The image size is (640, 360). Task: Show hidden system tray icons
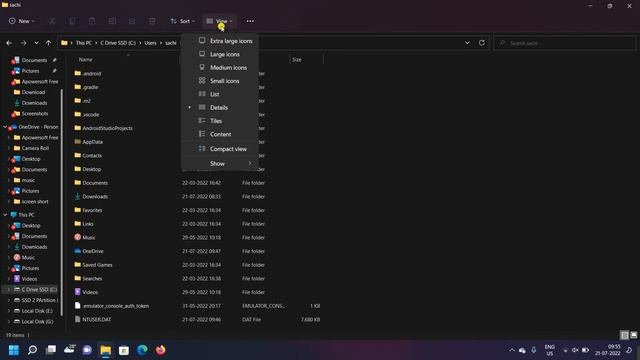[512, 350]
